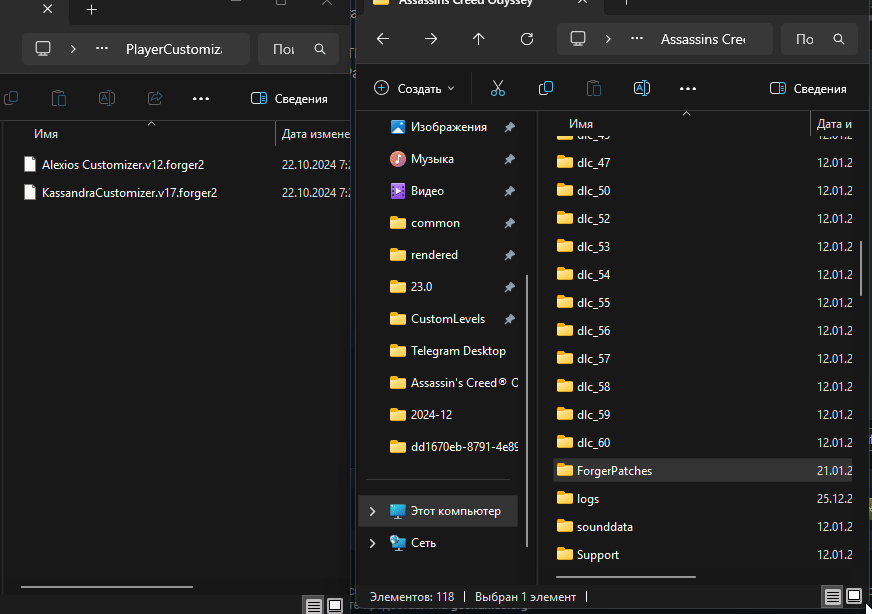Click the Rename icon in PlayerCustomizer window toolbar
872x614 pixels.
coord(107,98)
